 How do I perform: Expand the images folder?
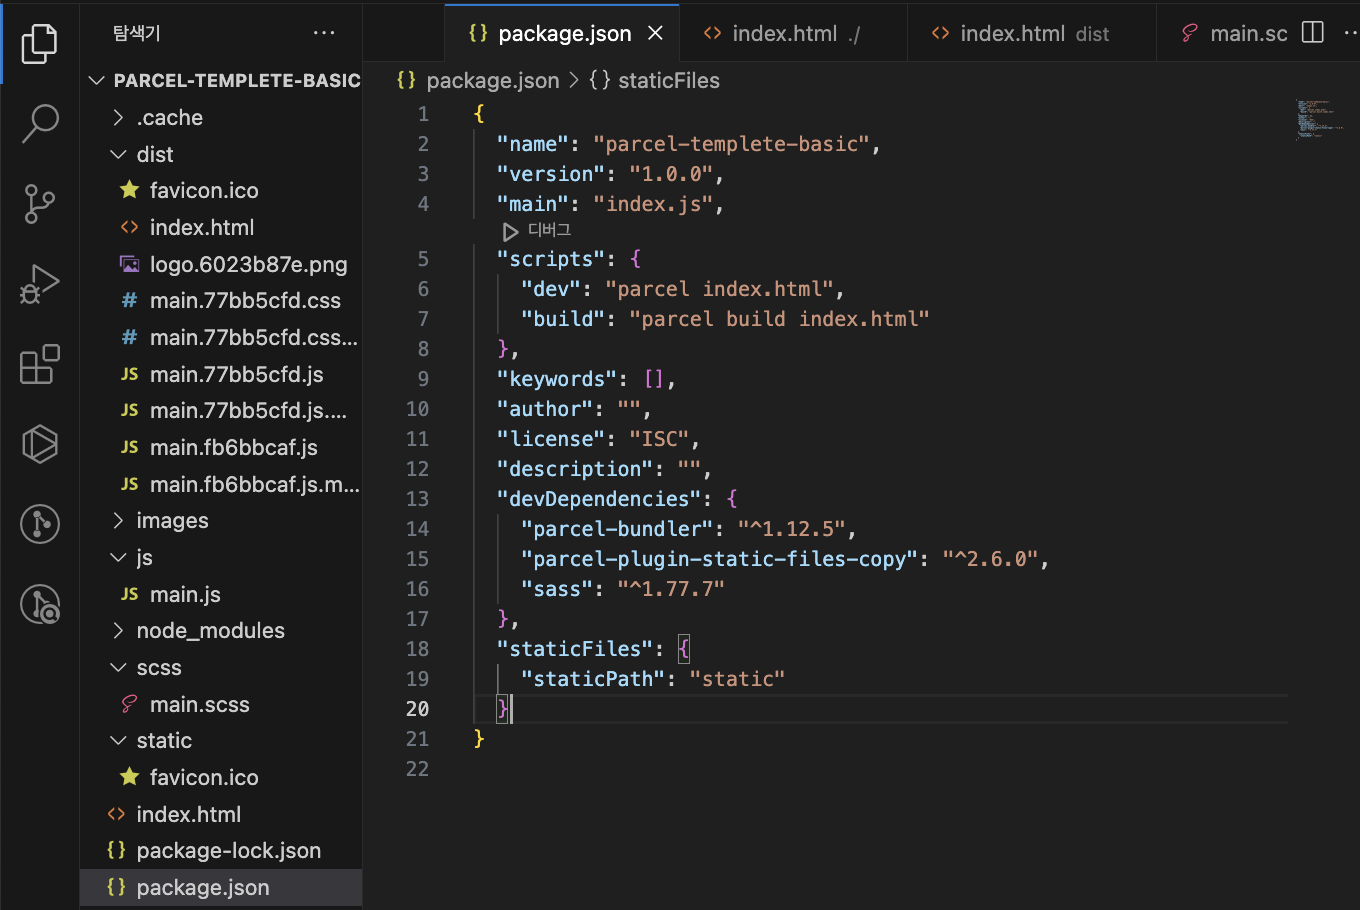click(222, 520)
